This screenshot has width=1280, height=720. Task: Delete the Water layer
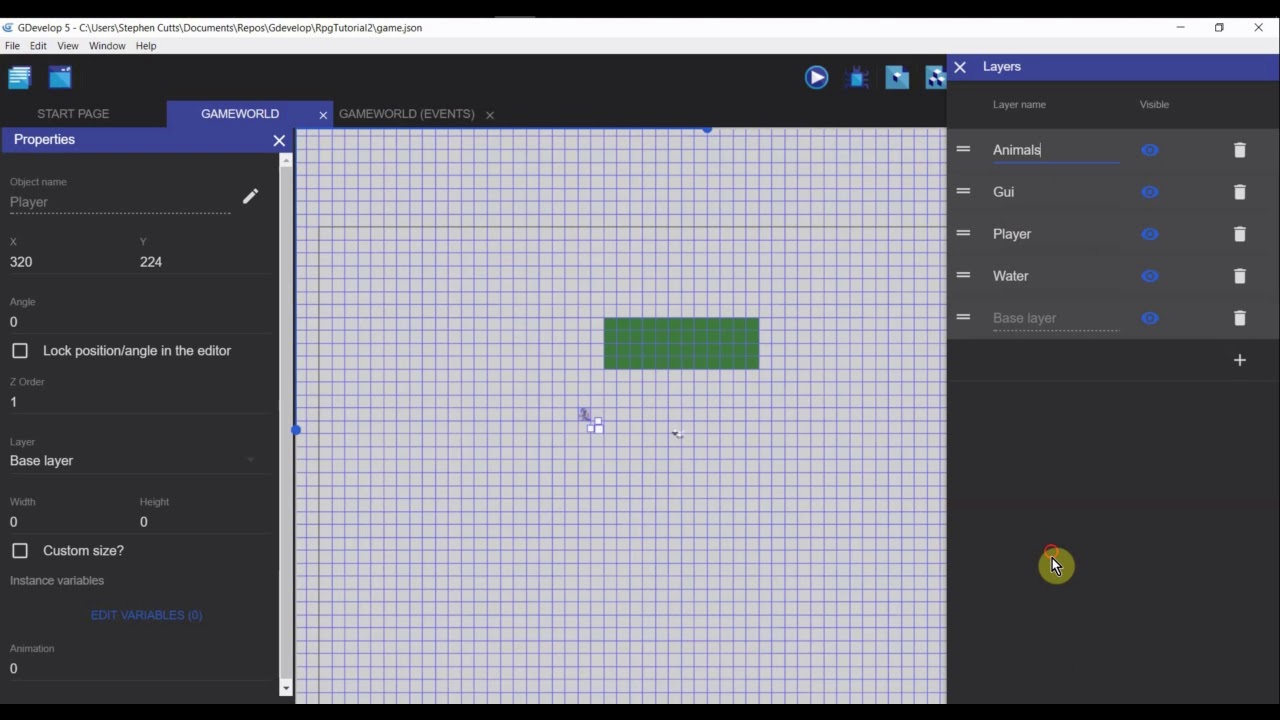(1240, 276)
